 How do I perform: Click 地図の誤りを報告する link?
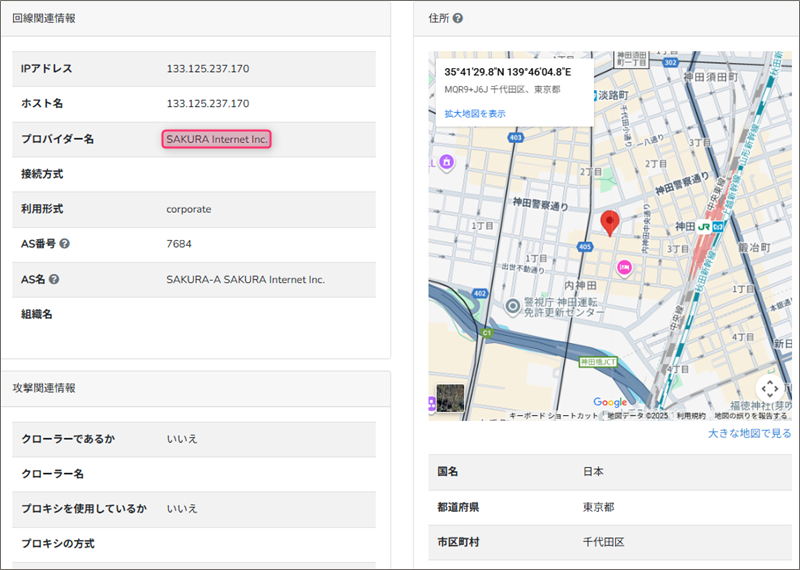point(750,415)
